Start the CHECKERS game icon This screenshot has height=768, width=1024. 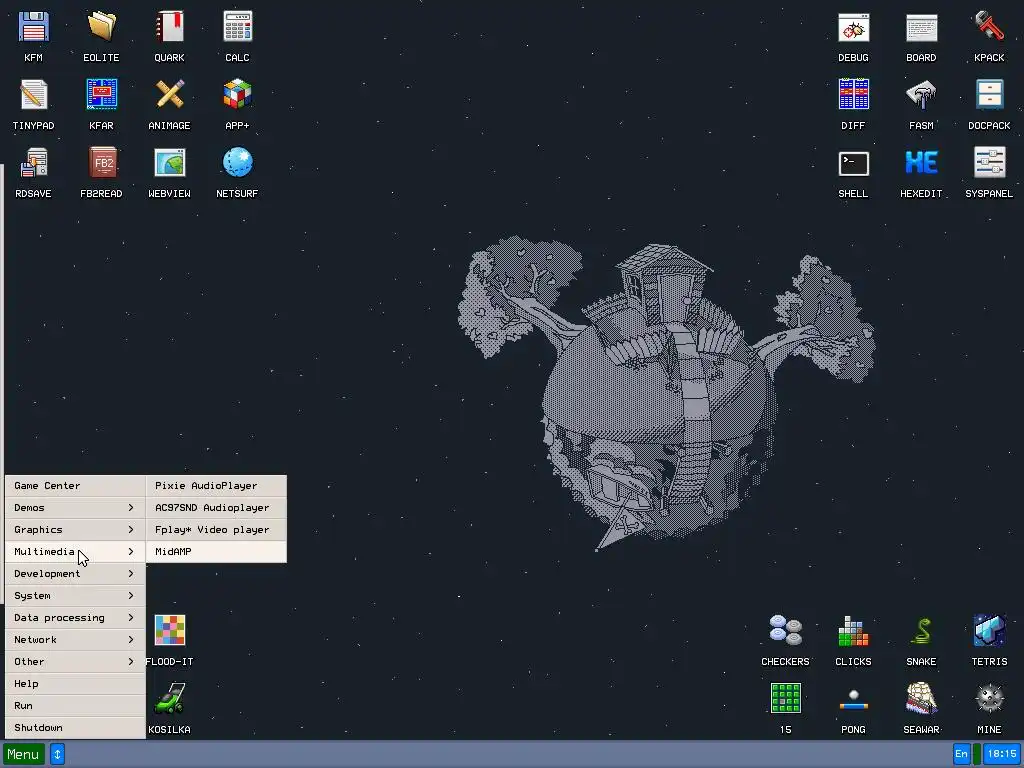pos(786,631)
